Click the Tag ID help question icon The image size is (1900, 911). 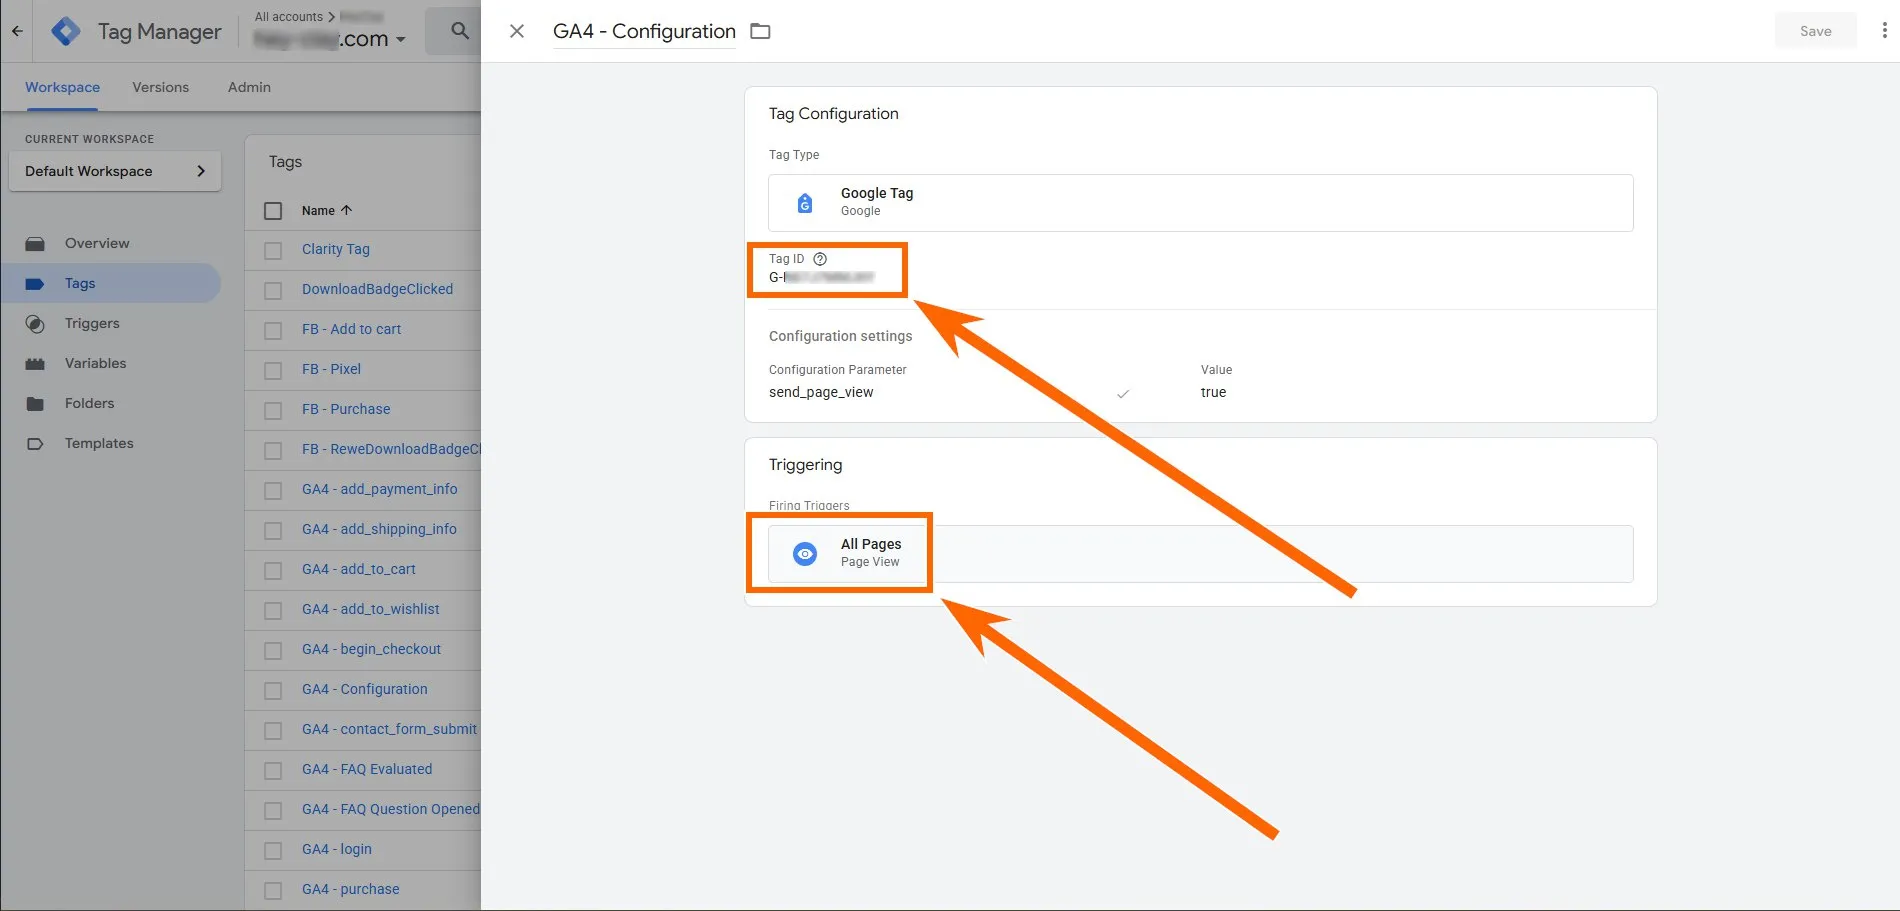click(820, 259)
